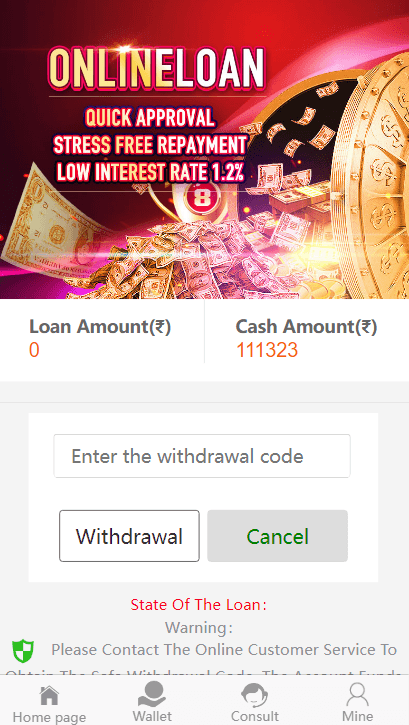409x725 pixels.
Task: Click the State Of The Loan heading
Action: click(x=199, y=604)
